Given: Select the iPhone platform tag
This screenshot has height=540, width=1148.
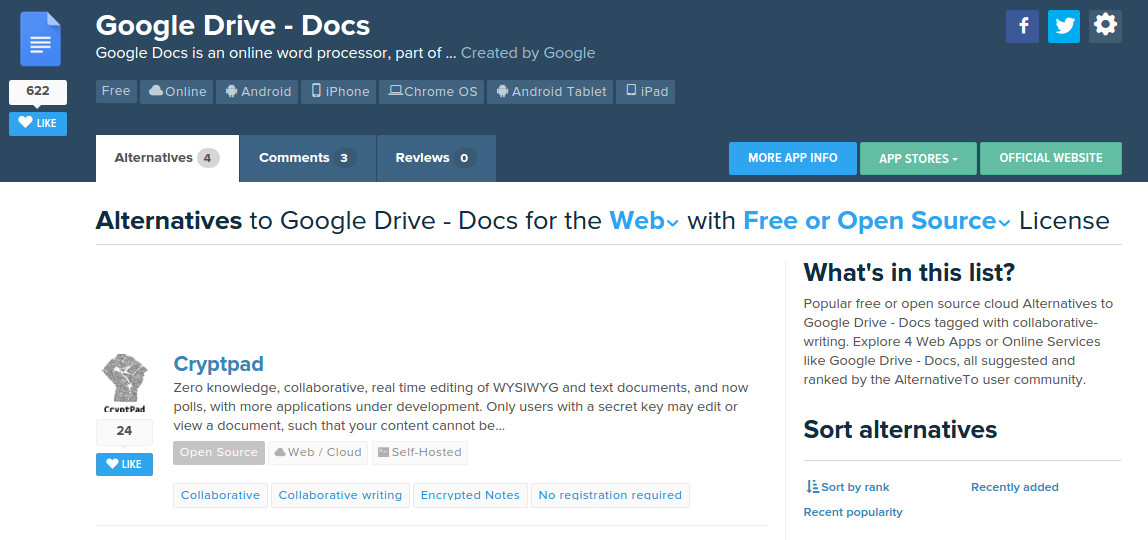Looking at the screenshot, I should click(x=340, y=92).
